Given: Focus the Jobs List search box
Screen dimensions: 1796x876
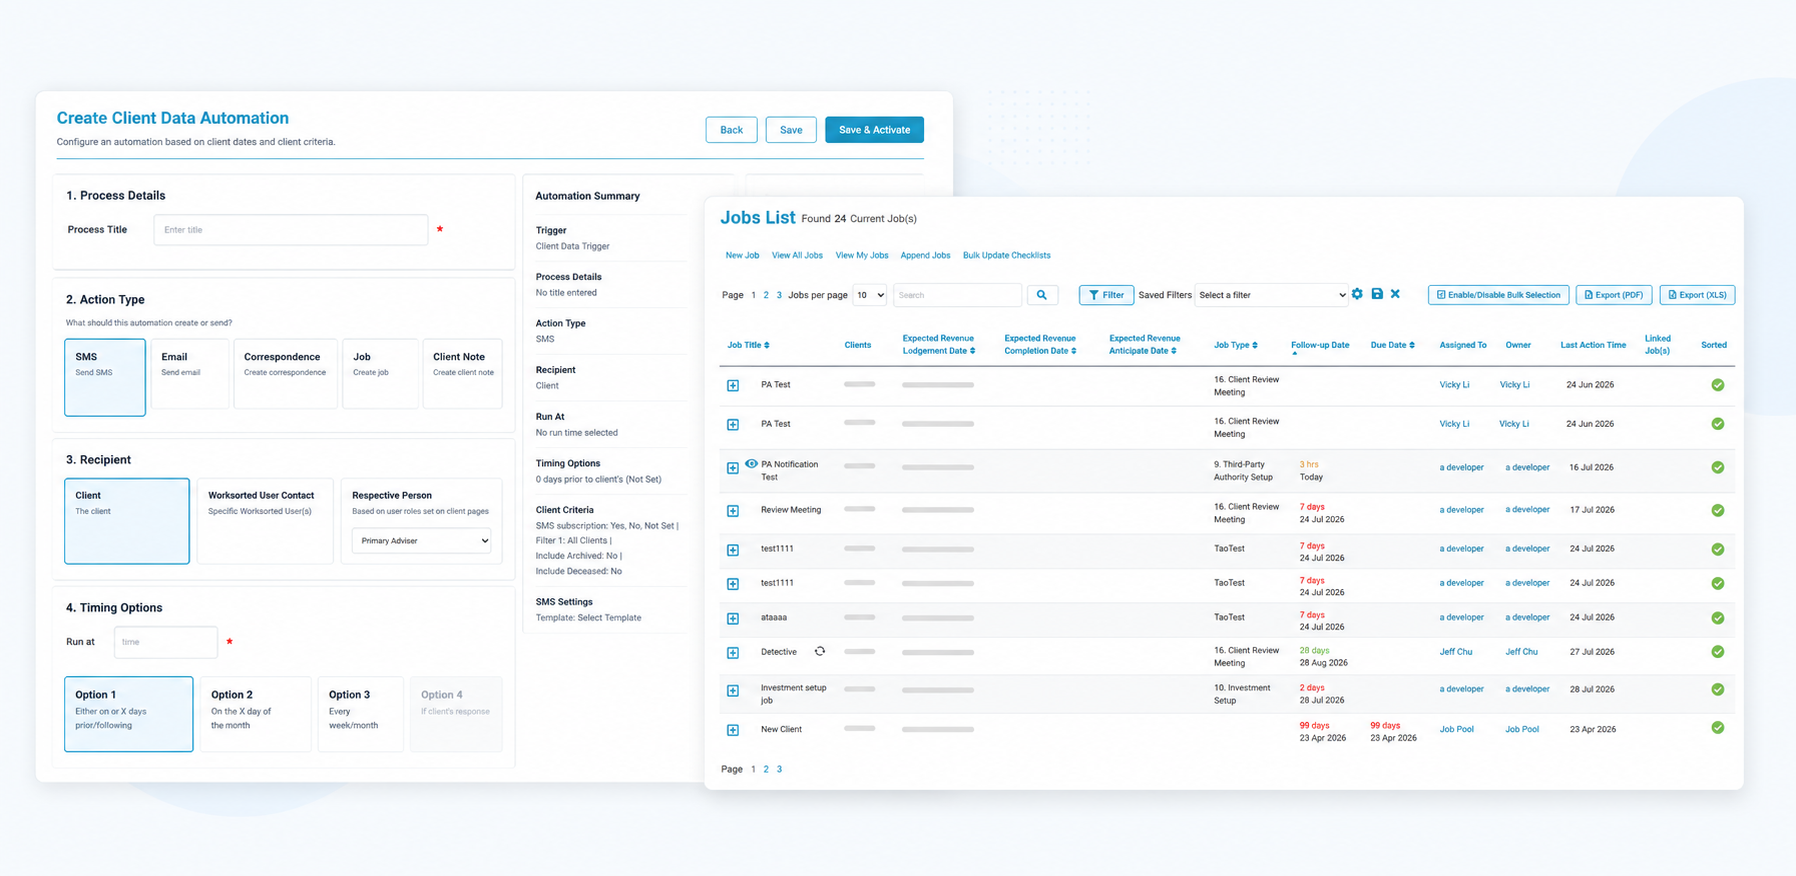Looking at the screenshot, I should pyautogui.click(x=957, y=295).
